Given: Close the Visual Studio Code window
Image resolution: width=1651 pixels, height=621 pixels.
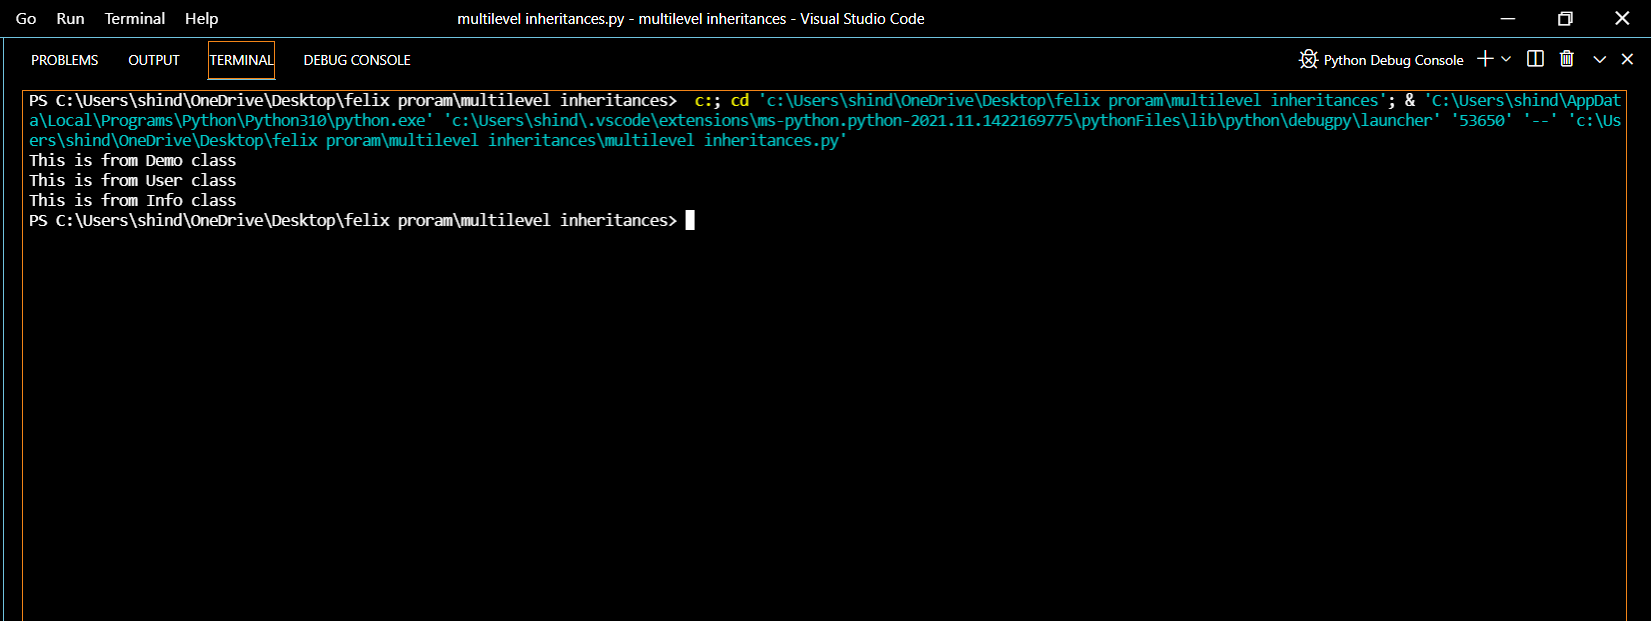Looking at the screenshot, I should click(x=1622, y=18).
